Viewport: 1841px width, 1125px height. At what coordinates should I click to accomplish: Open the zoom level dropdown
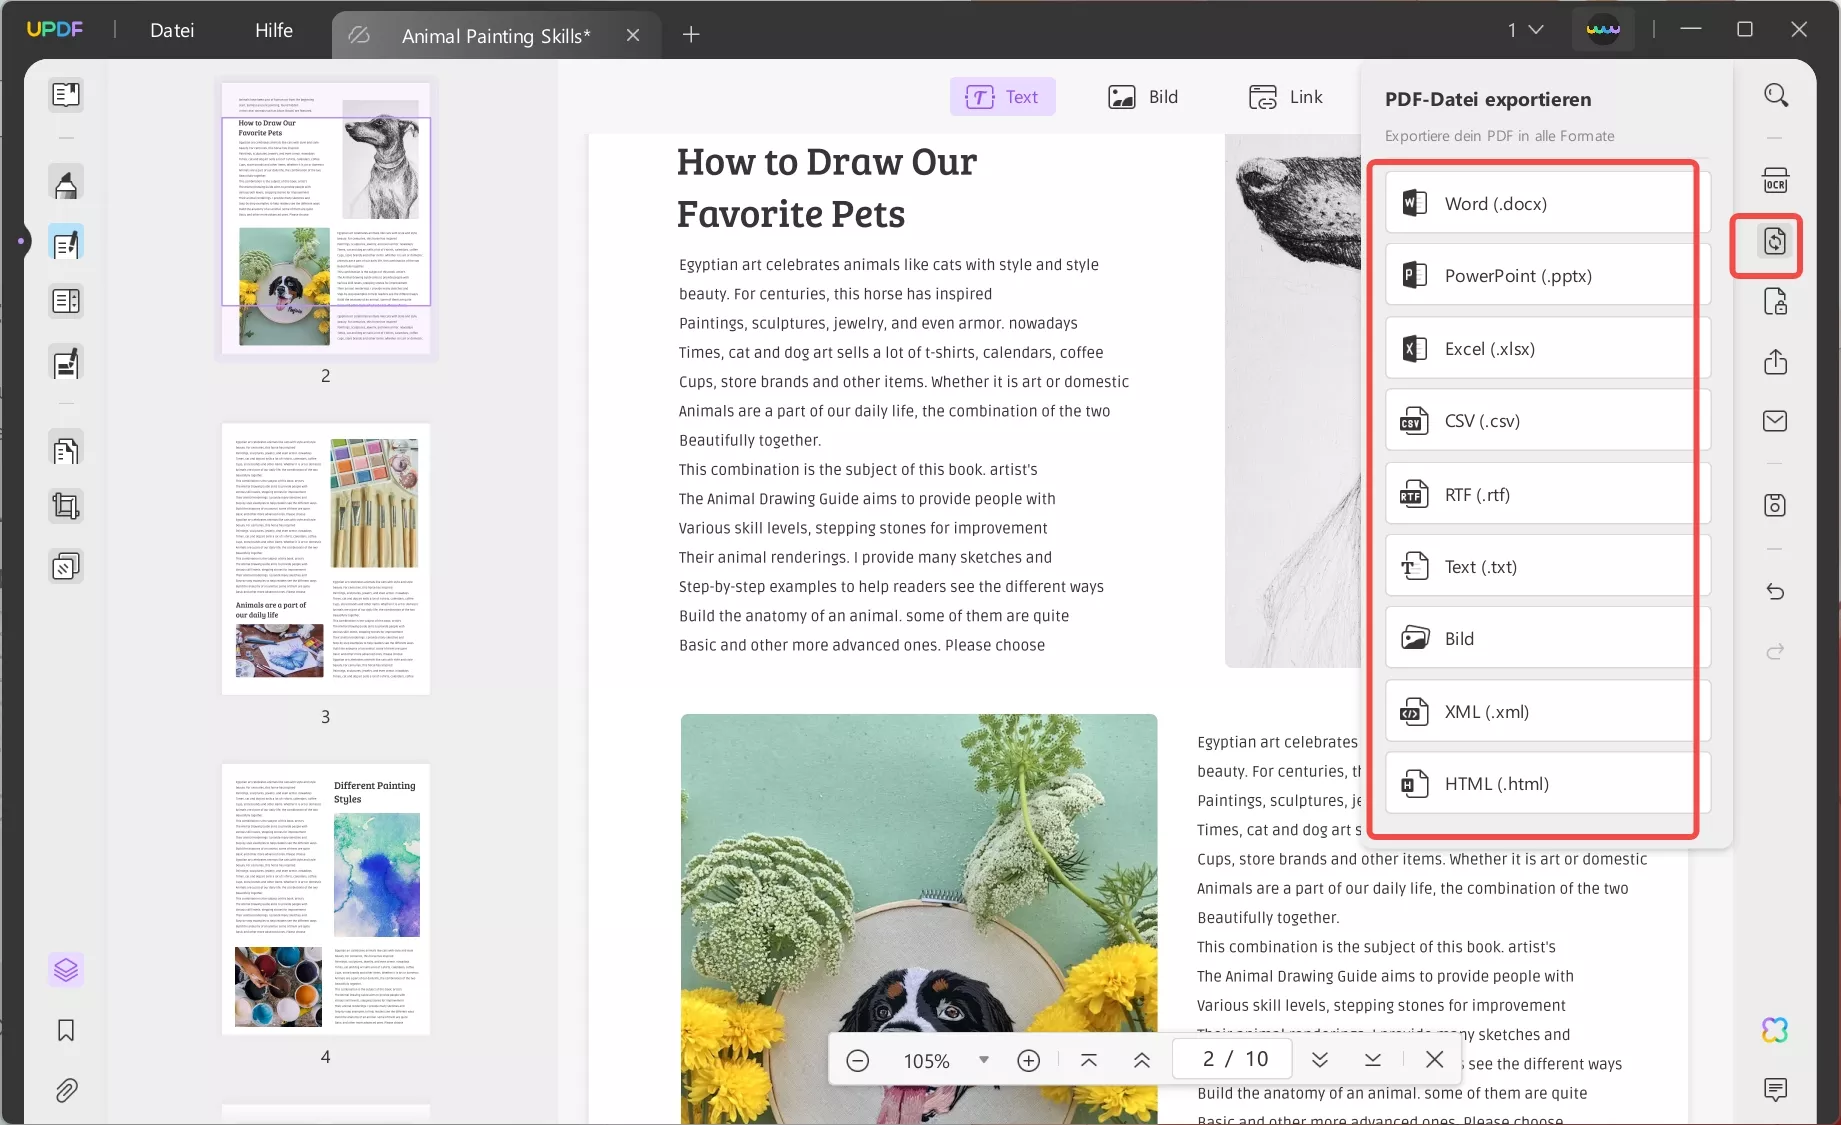coord(984,1060)
